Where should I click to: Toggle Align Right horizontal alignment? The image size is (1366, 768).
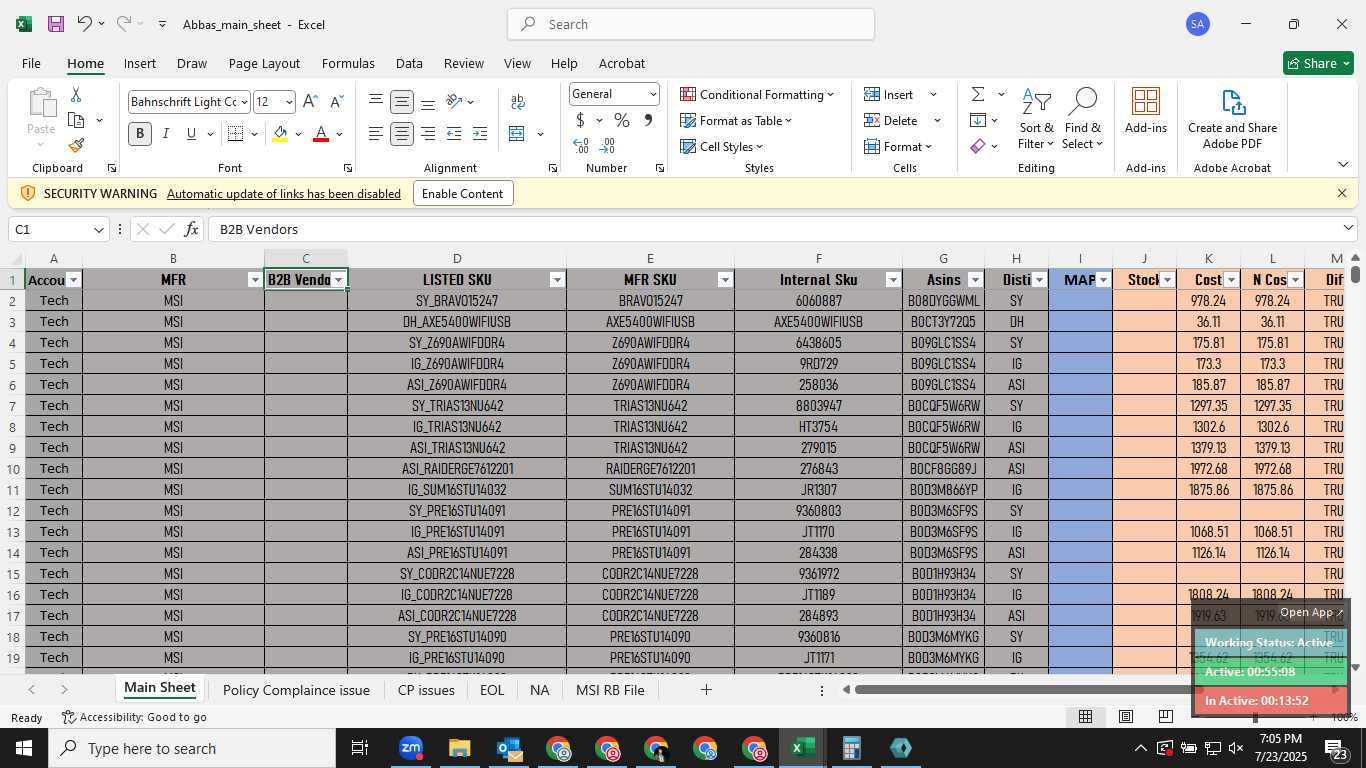(x=428, y=134)
